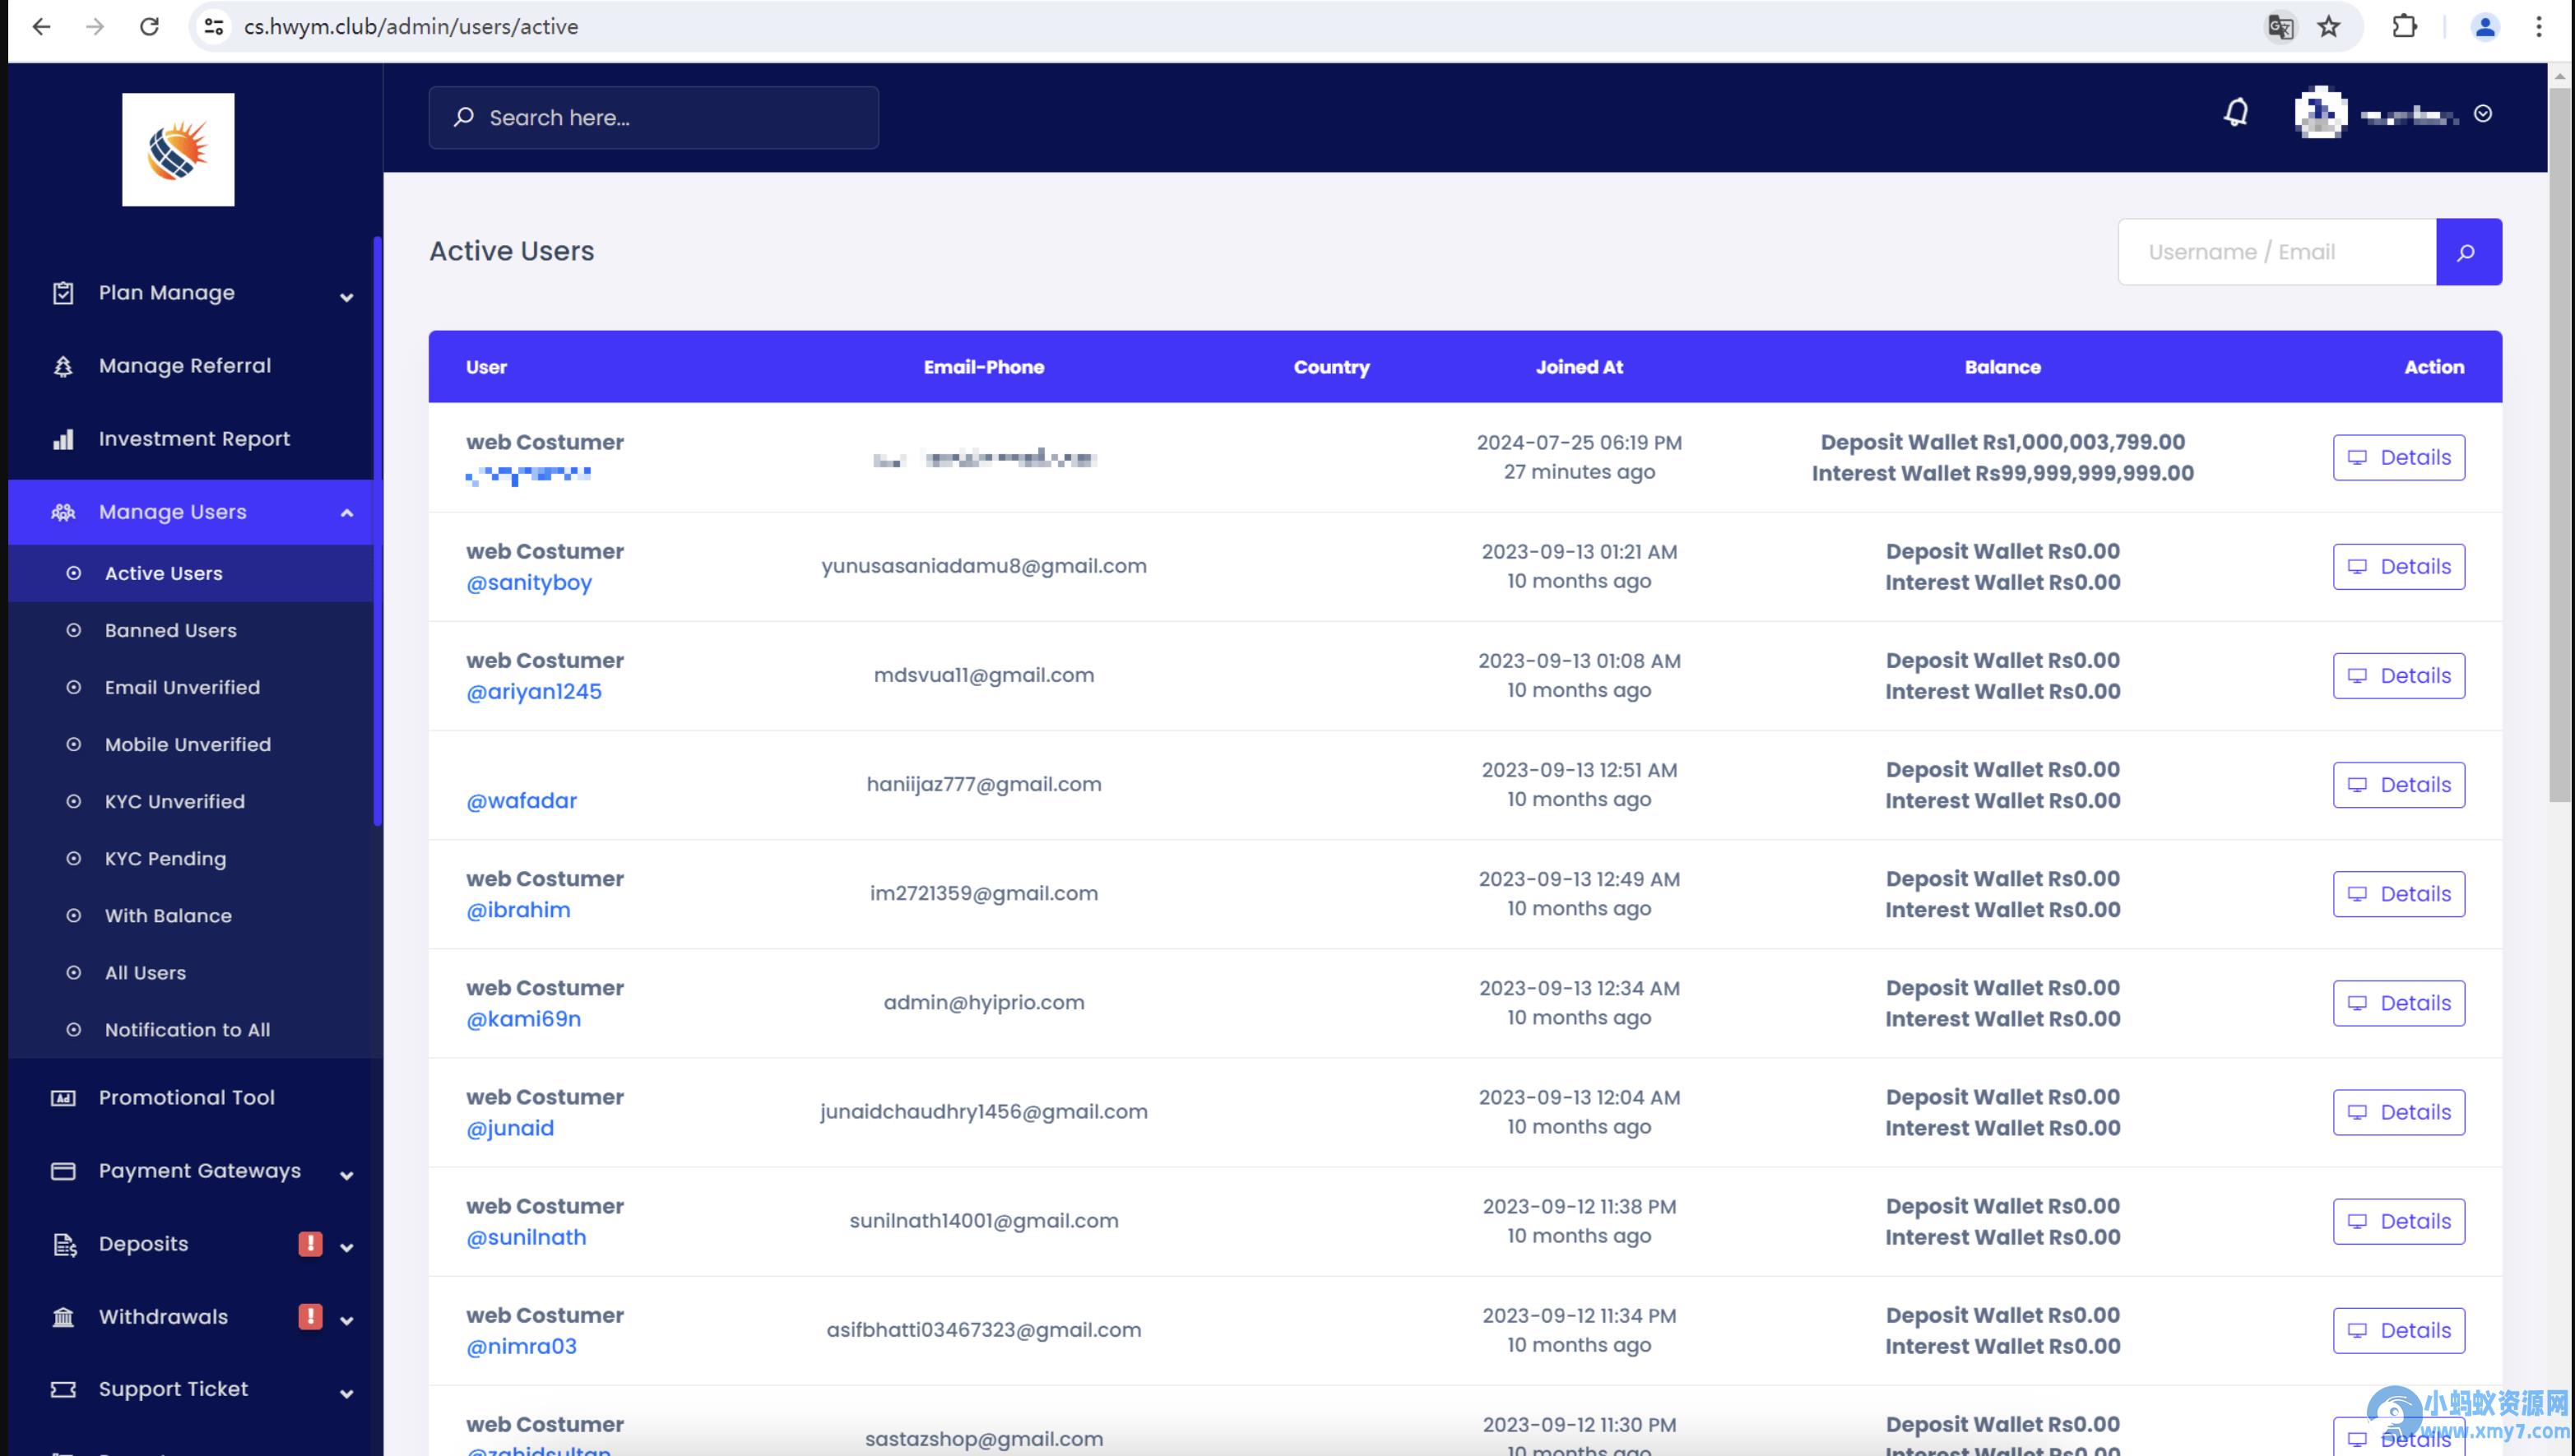Open user link @ibrahim

click(518, 909)
